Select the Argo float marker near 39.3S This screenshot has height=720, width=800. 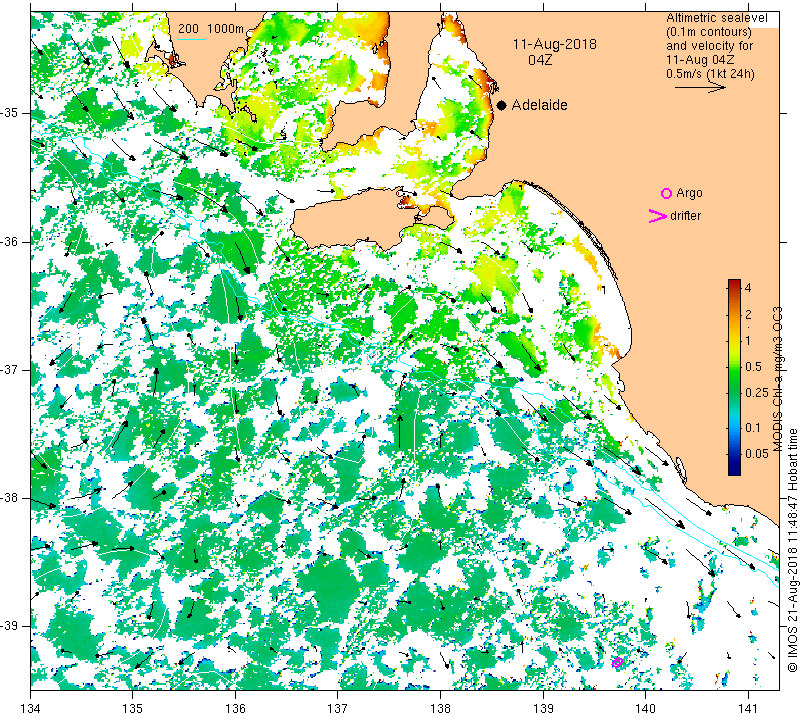point(617,663)
